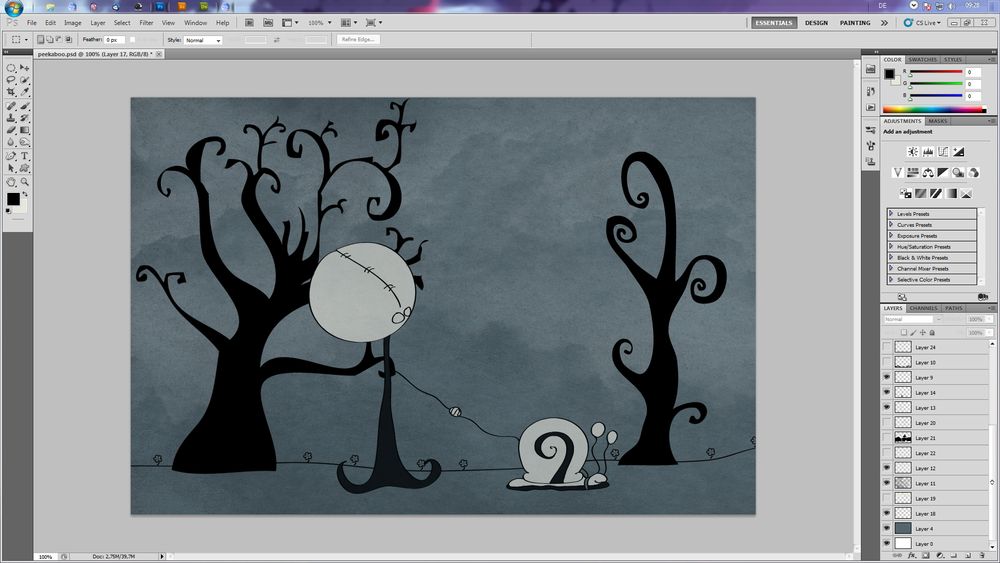Add a Levels adjustment
The image size is (1000, 563).
[928, 152]
